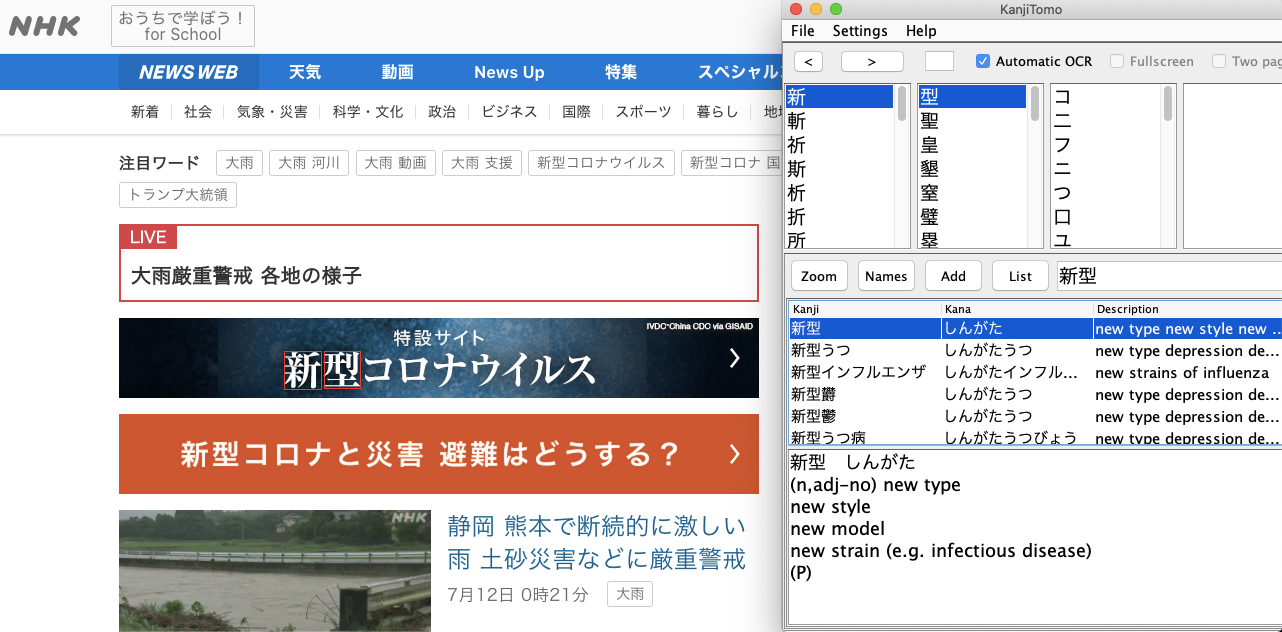Go to the 政治 category
The height and width of the screenshot is (632, 1282).
(x=442, y=112)
